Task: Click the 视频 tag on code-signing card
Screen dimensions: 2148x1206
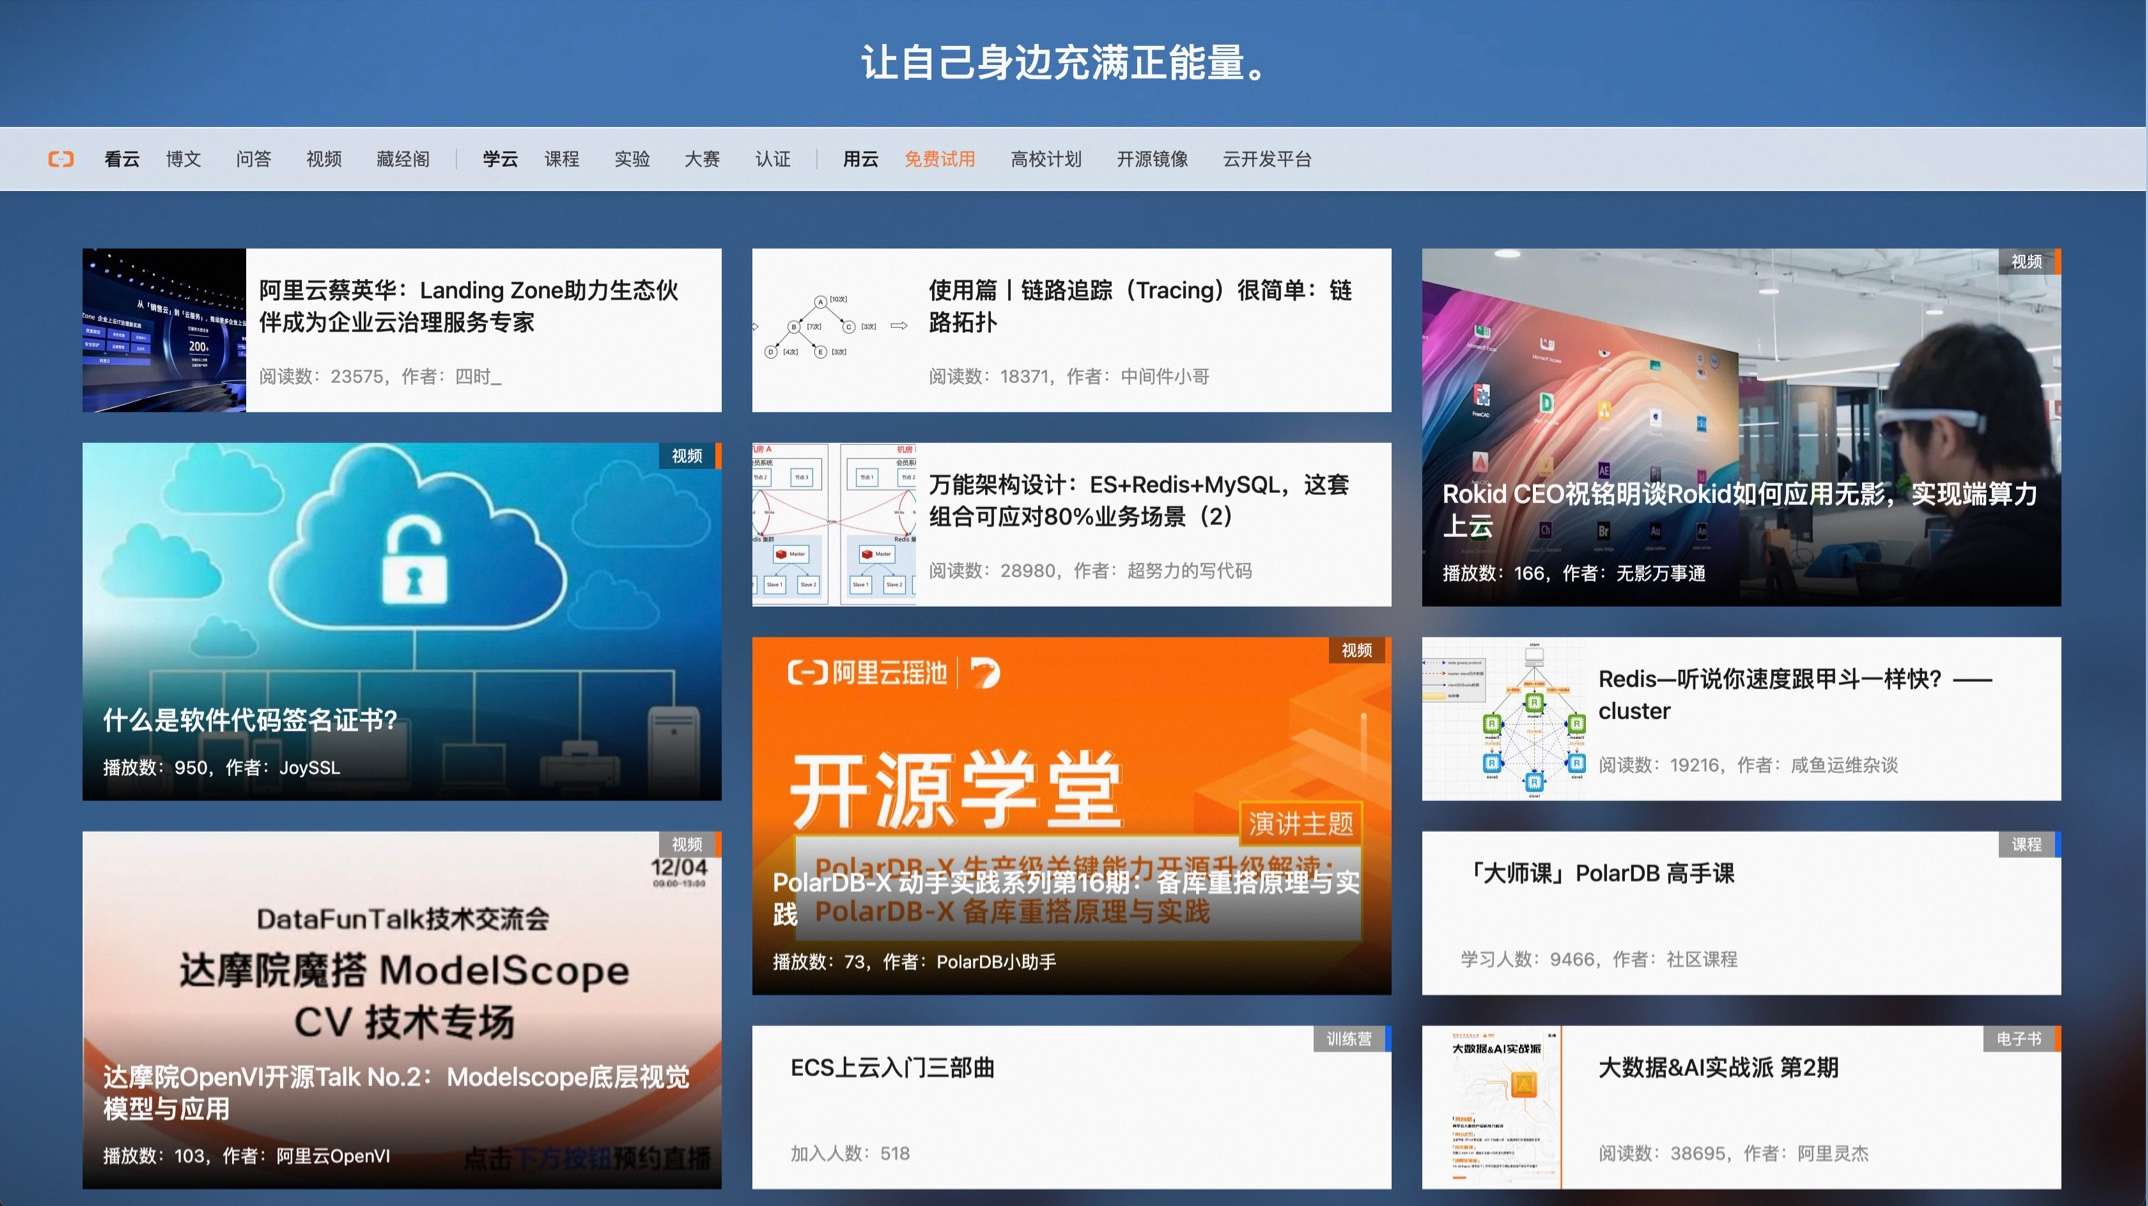Action: [687, 455]
